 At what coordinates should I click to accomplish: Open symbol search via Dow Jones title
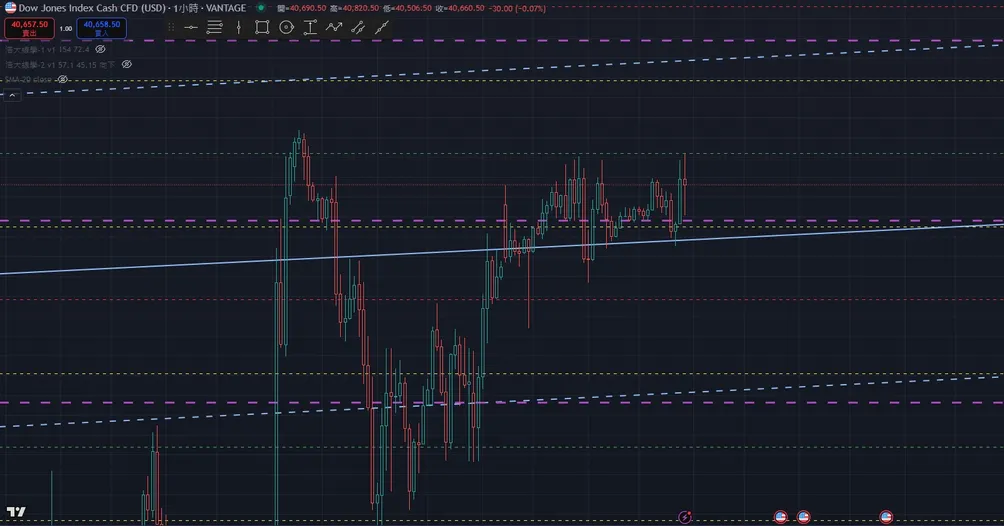click(x=92, y=8)
